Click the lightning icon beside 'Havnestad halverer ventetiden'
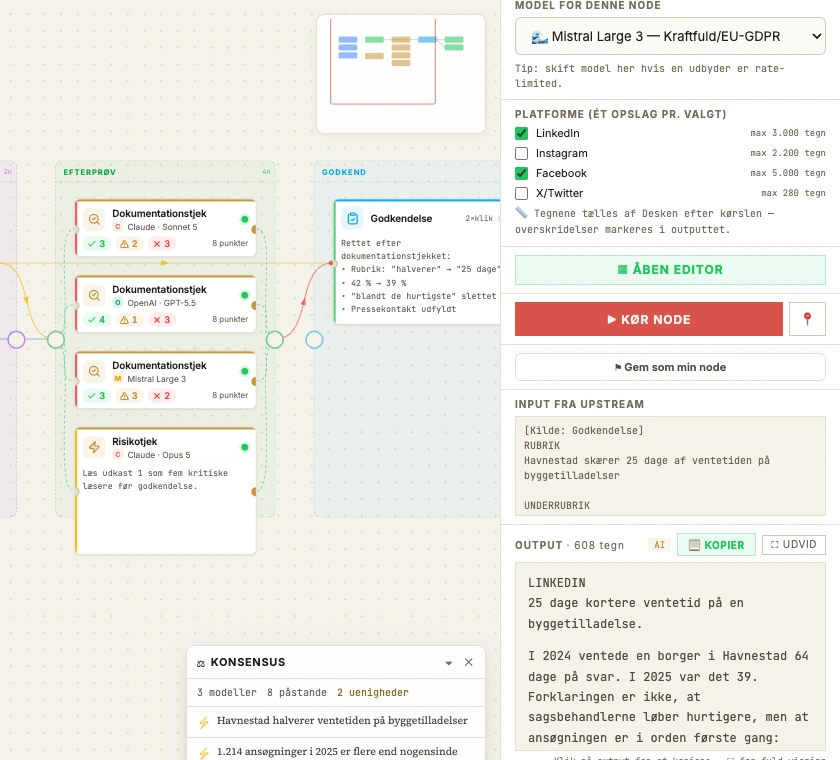This screenshot has height=760, width=840. tap(204, 723)
